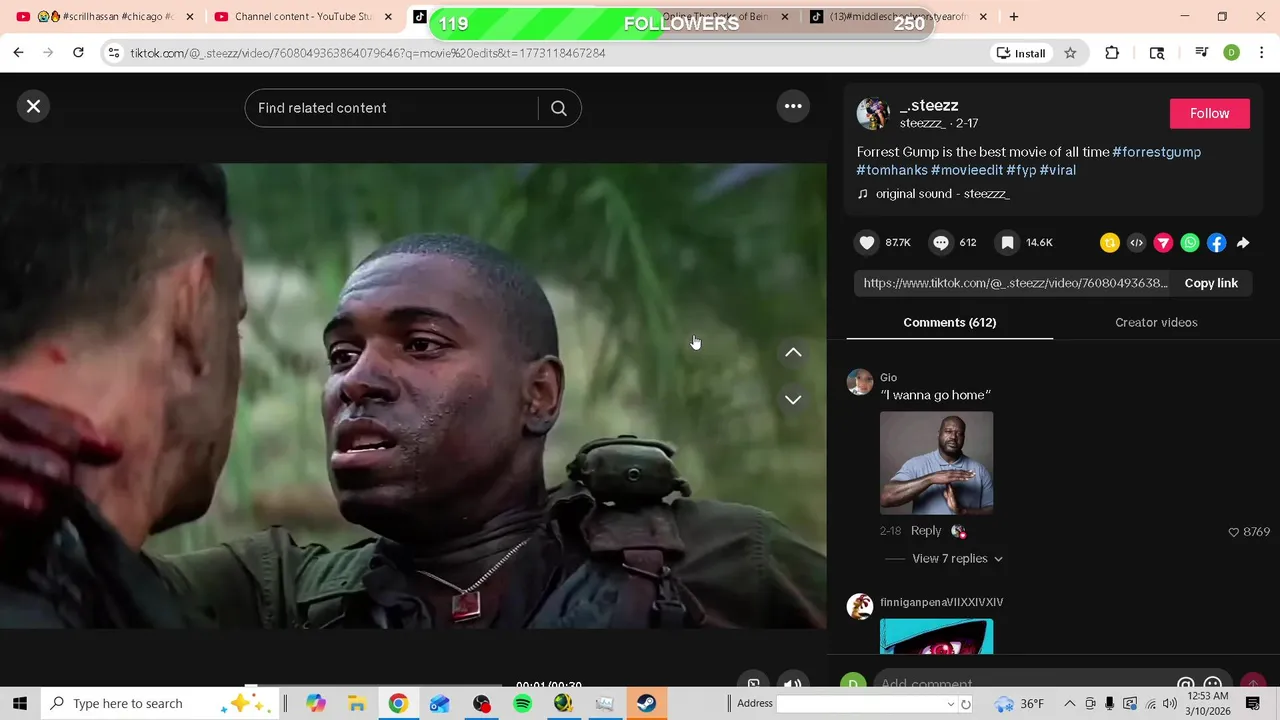Open #forrestgump hashtag link
Image resolution: width=1280 pixels, height=720 pixels.
1156,152
